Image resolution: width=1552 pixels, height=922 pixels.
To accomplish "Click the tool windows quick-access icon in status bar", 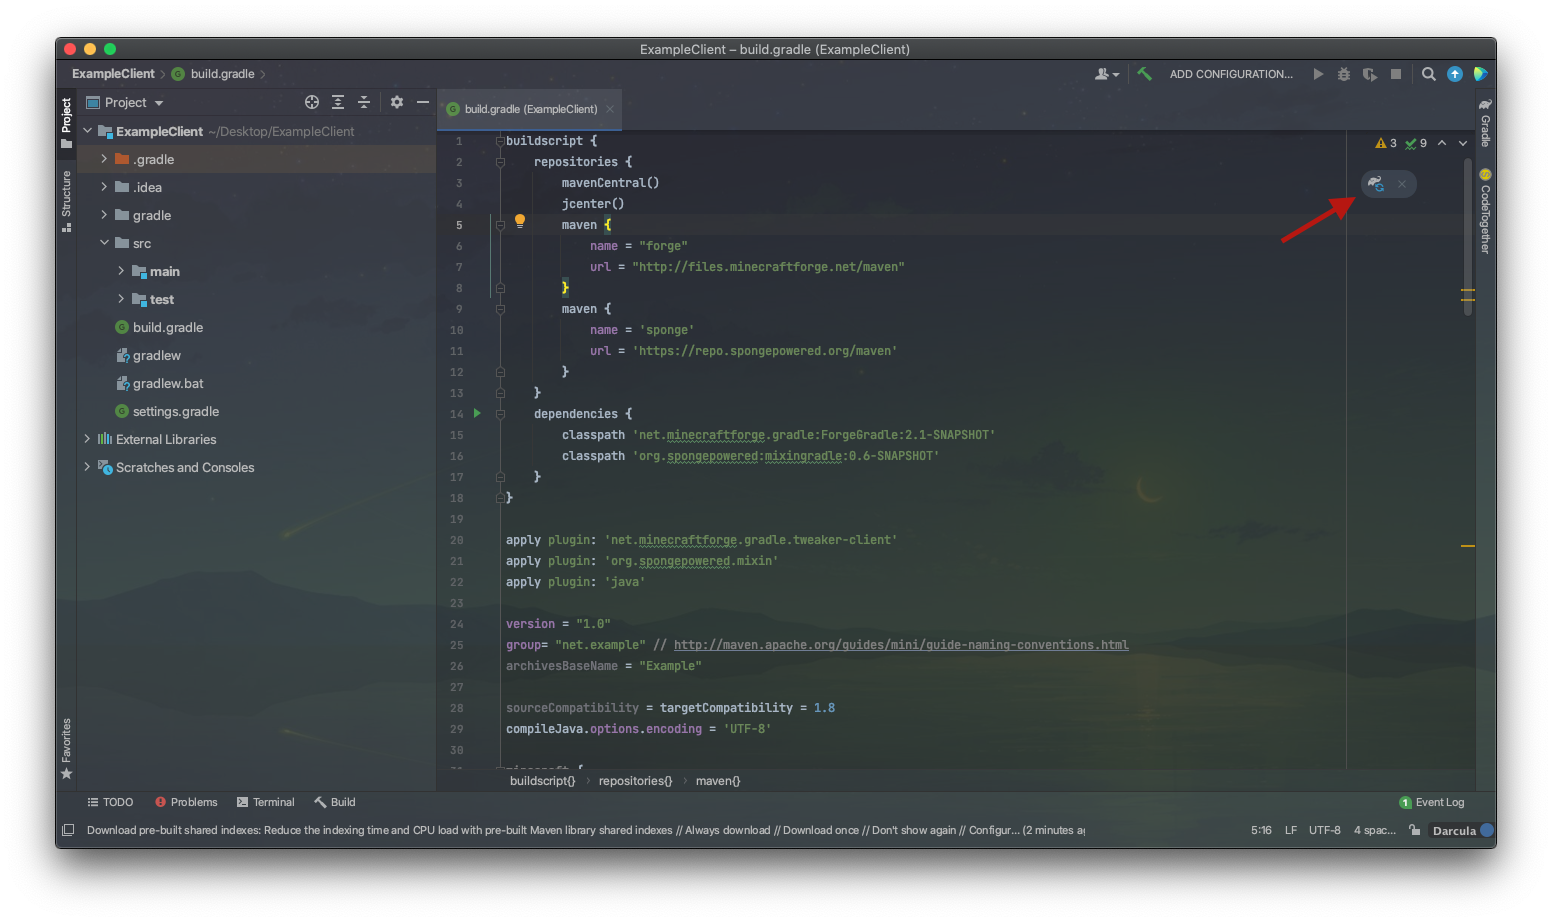I will 68,830.
